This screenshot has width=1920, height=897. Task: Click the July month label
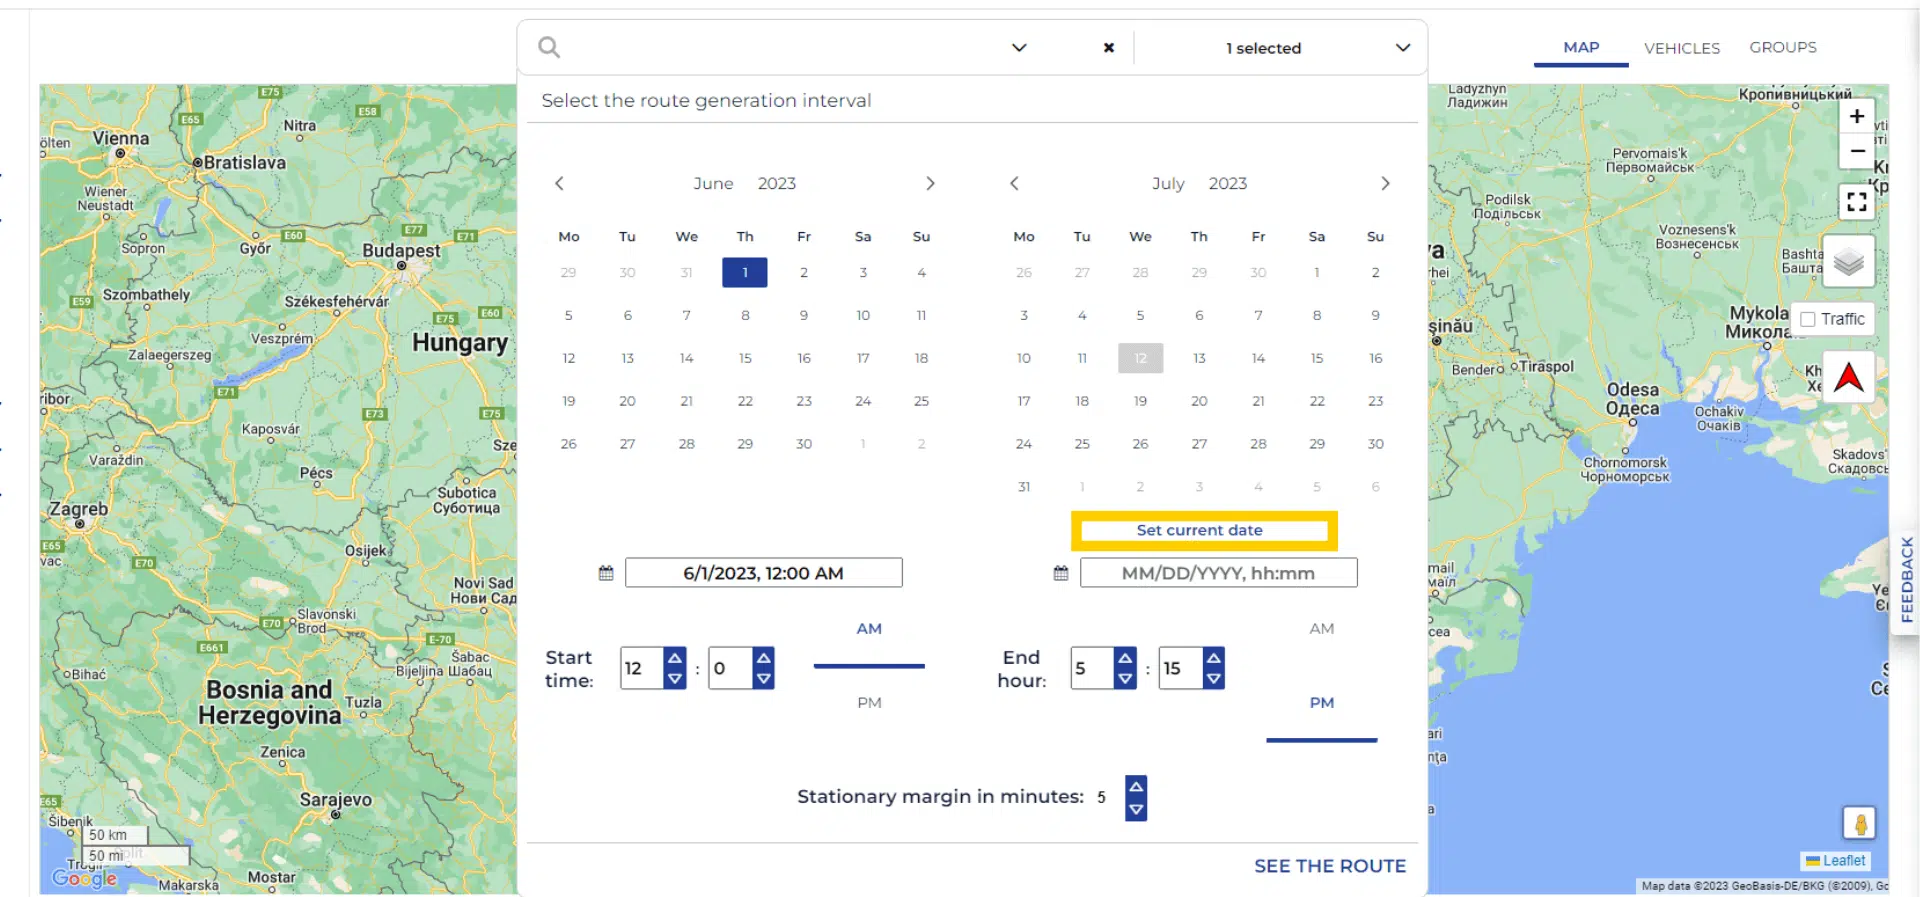(1168, 183)
